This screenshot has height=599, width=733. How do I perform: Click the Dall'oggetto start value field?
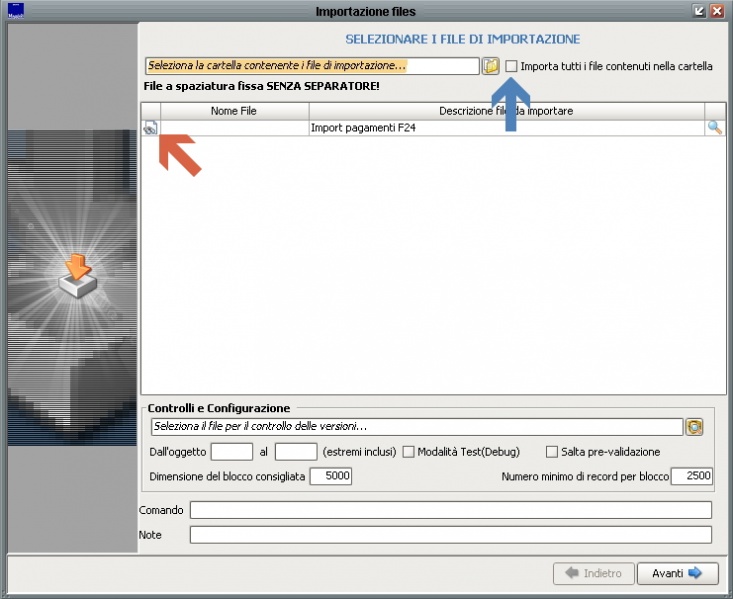232,452
